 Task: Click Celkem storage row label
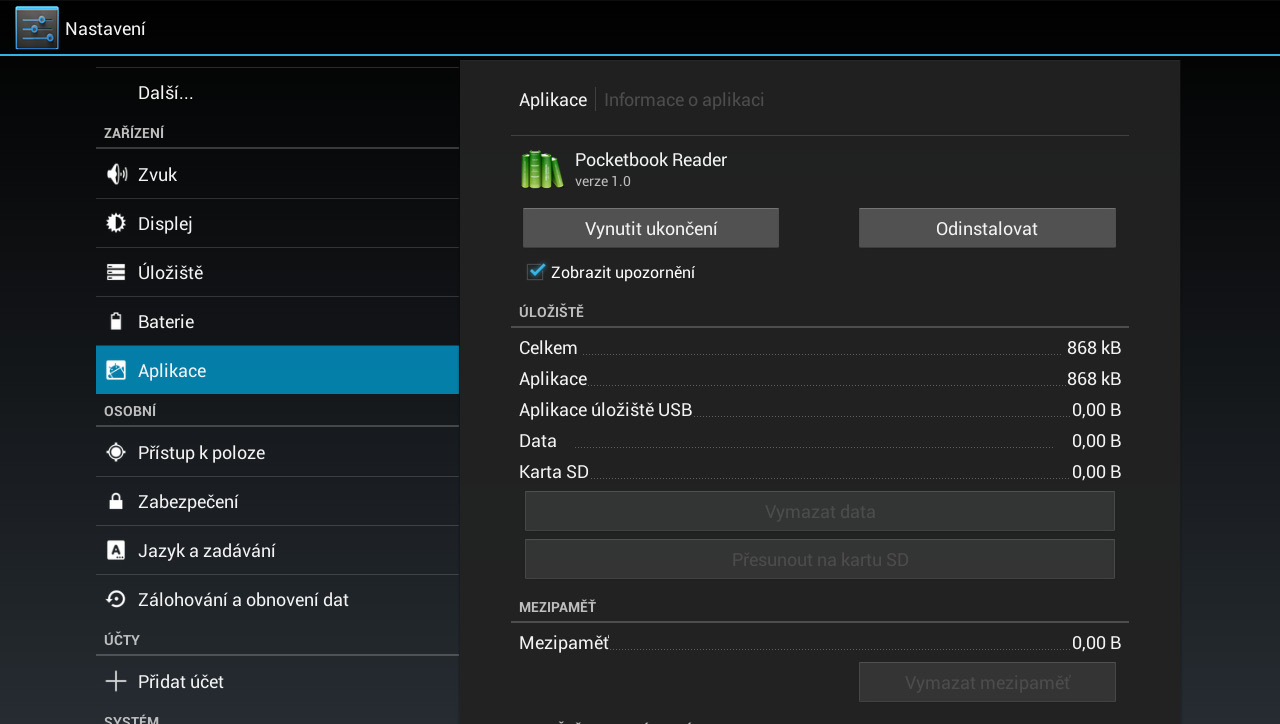pyautogui.click(x=548, y=348)
